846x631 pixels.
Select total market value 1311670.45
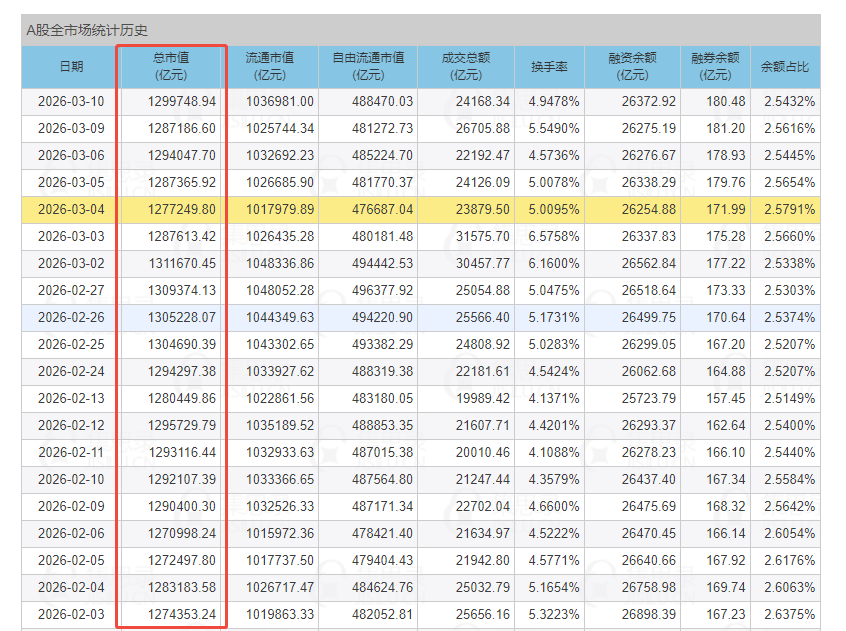[x=182, y=263]
